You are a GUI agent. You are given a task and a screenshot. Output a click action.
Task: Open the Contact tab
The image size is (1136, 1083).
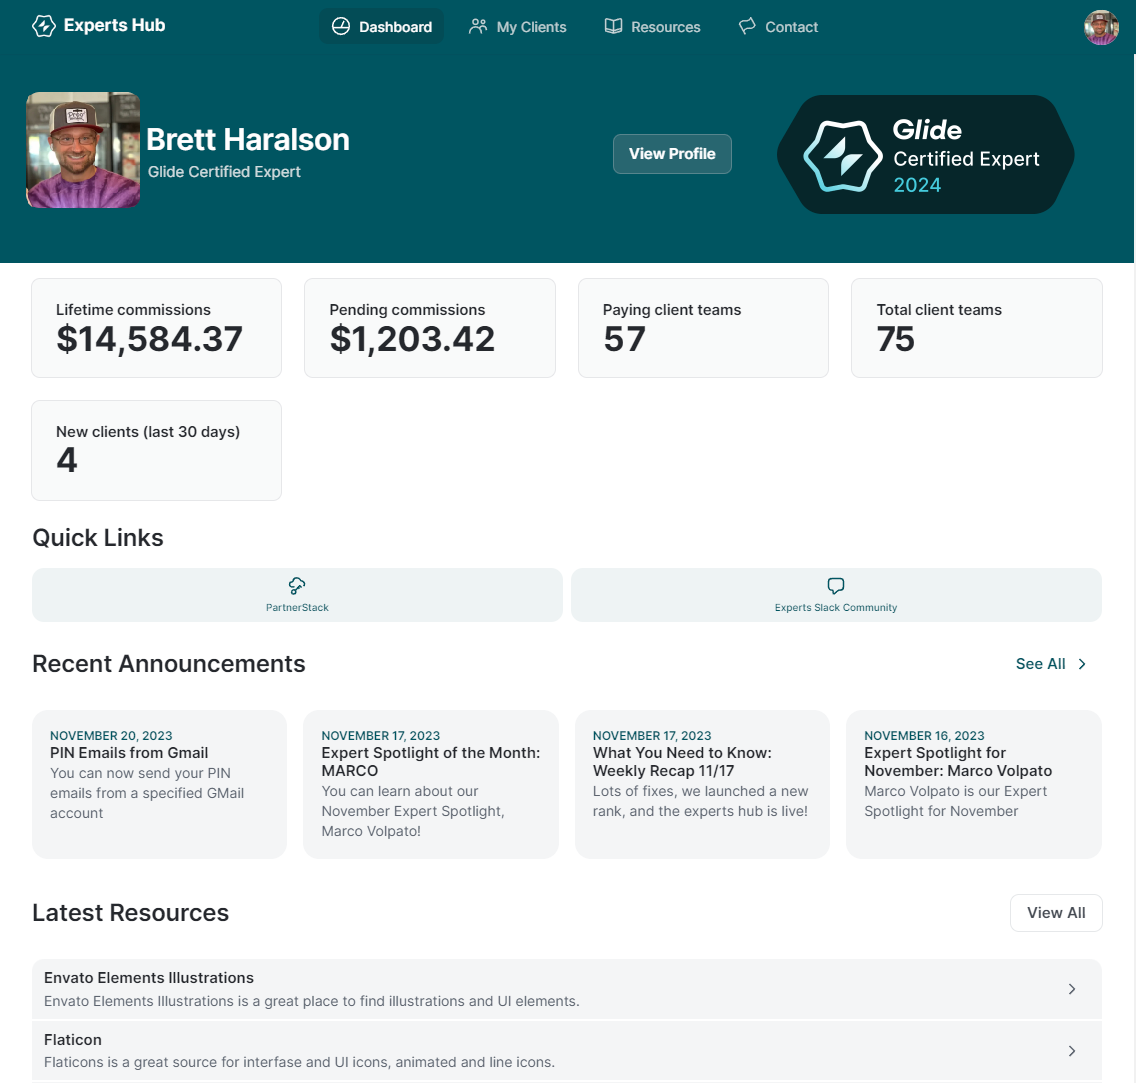(778, 27)
